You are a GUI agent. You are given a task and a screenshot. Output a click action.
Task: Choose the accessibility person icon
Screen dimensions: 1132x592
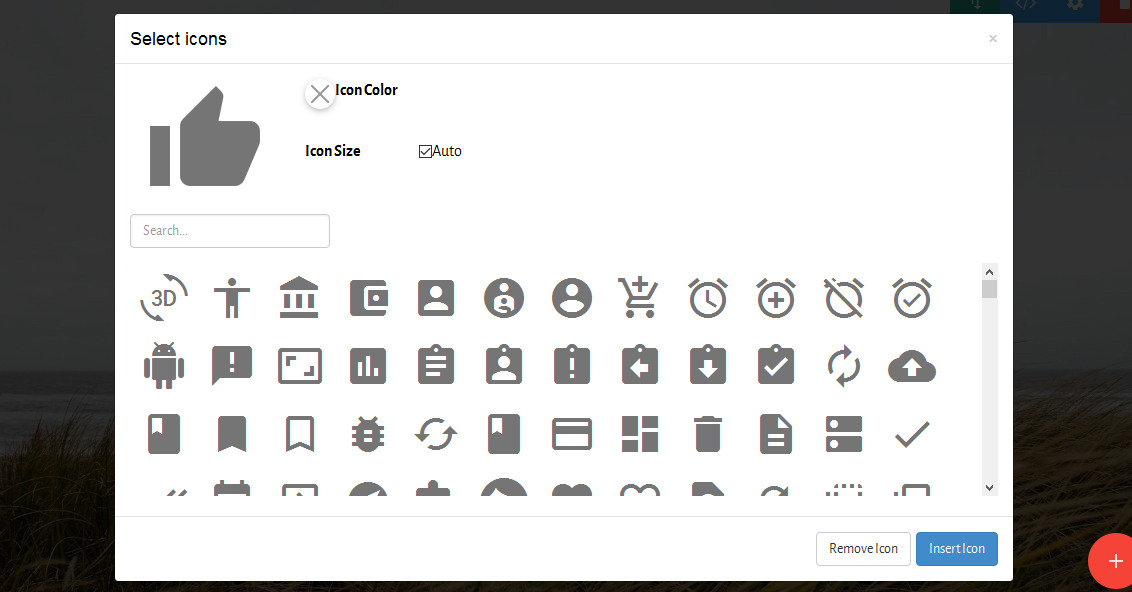click(x=232, y=297)
